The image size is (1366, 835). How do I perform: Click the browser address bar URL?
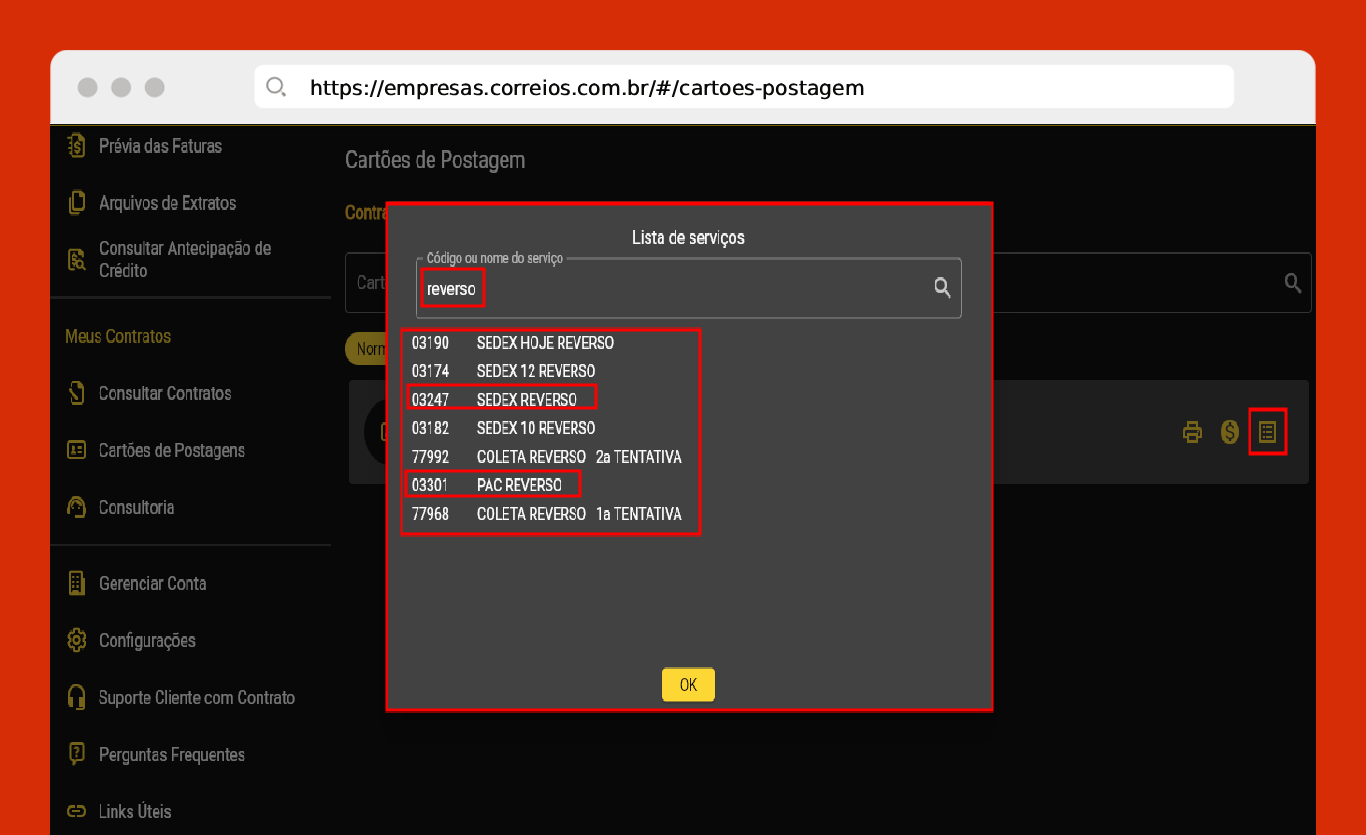pos(586,88)
